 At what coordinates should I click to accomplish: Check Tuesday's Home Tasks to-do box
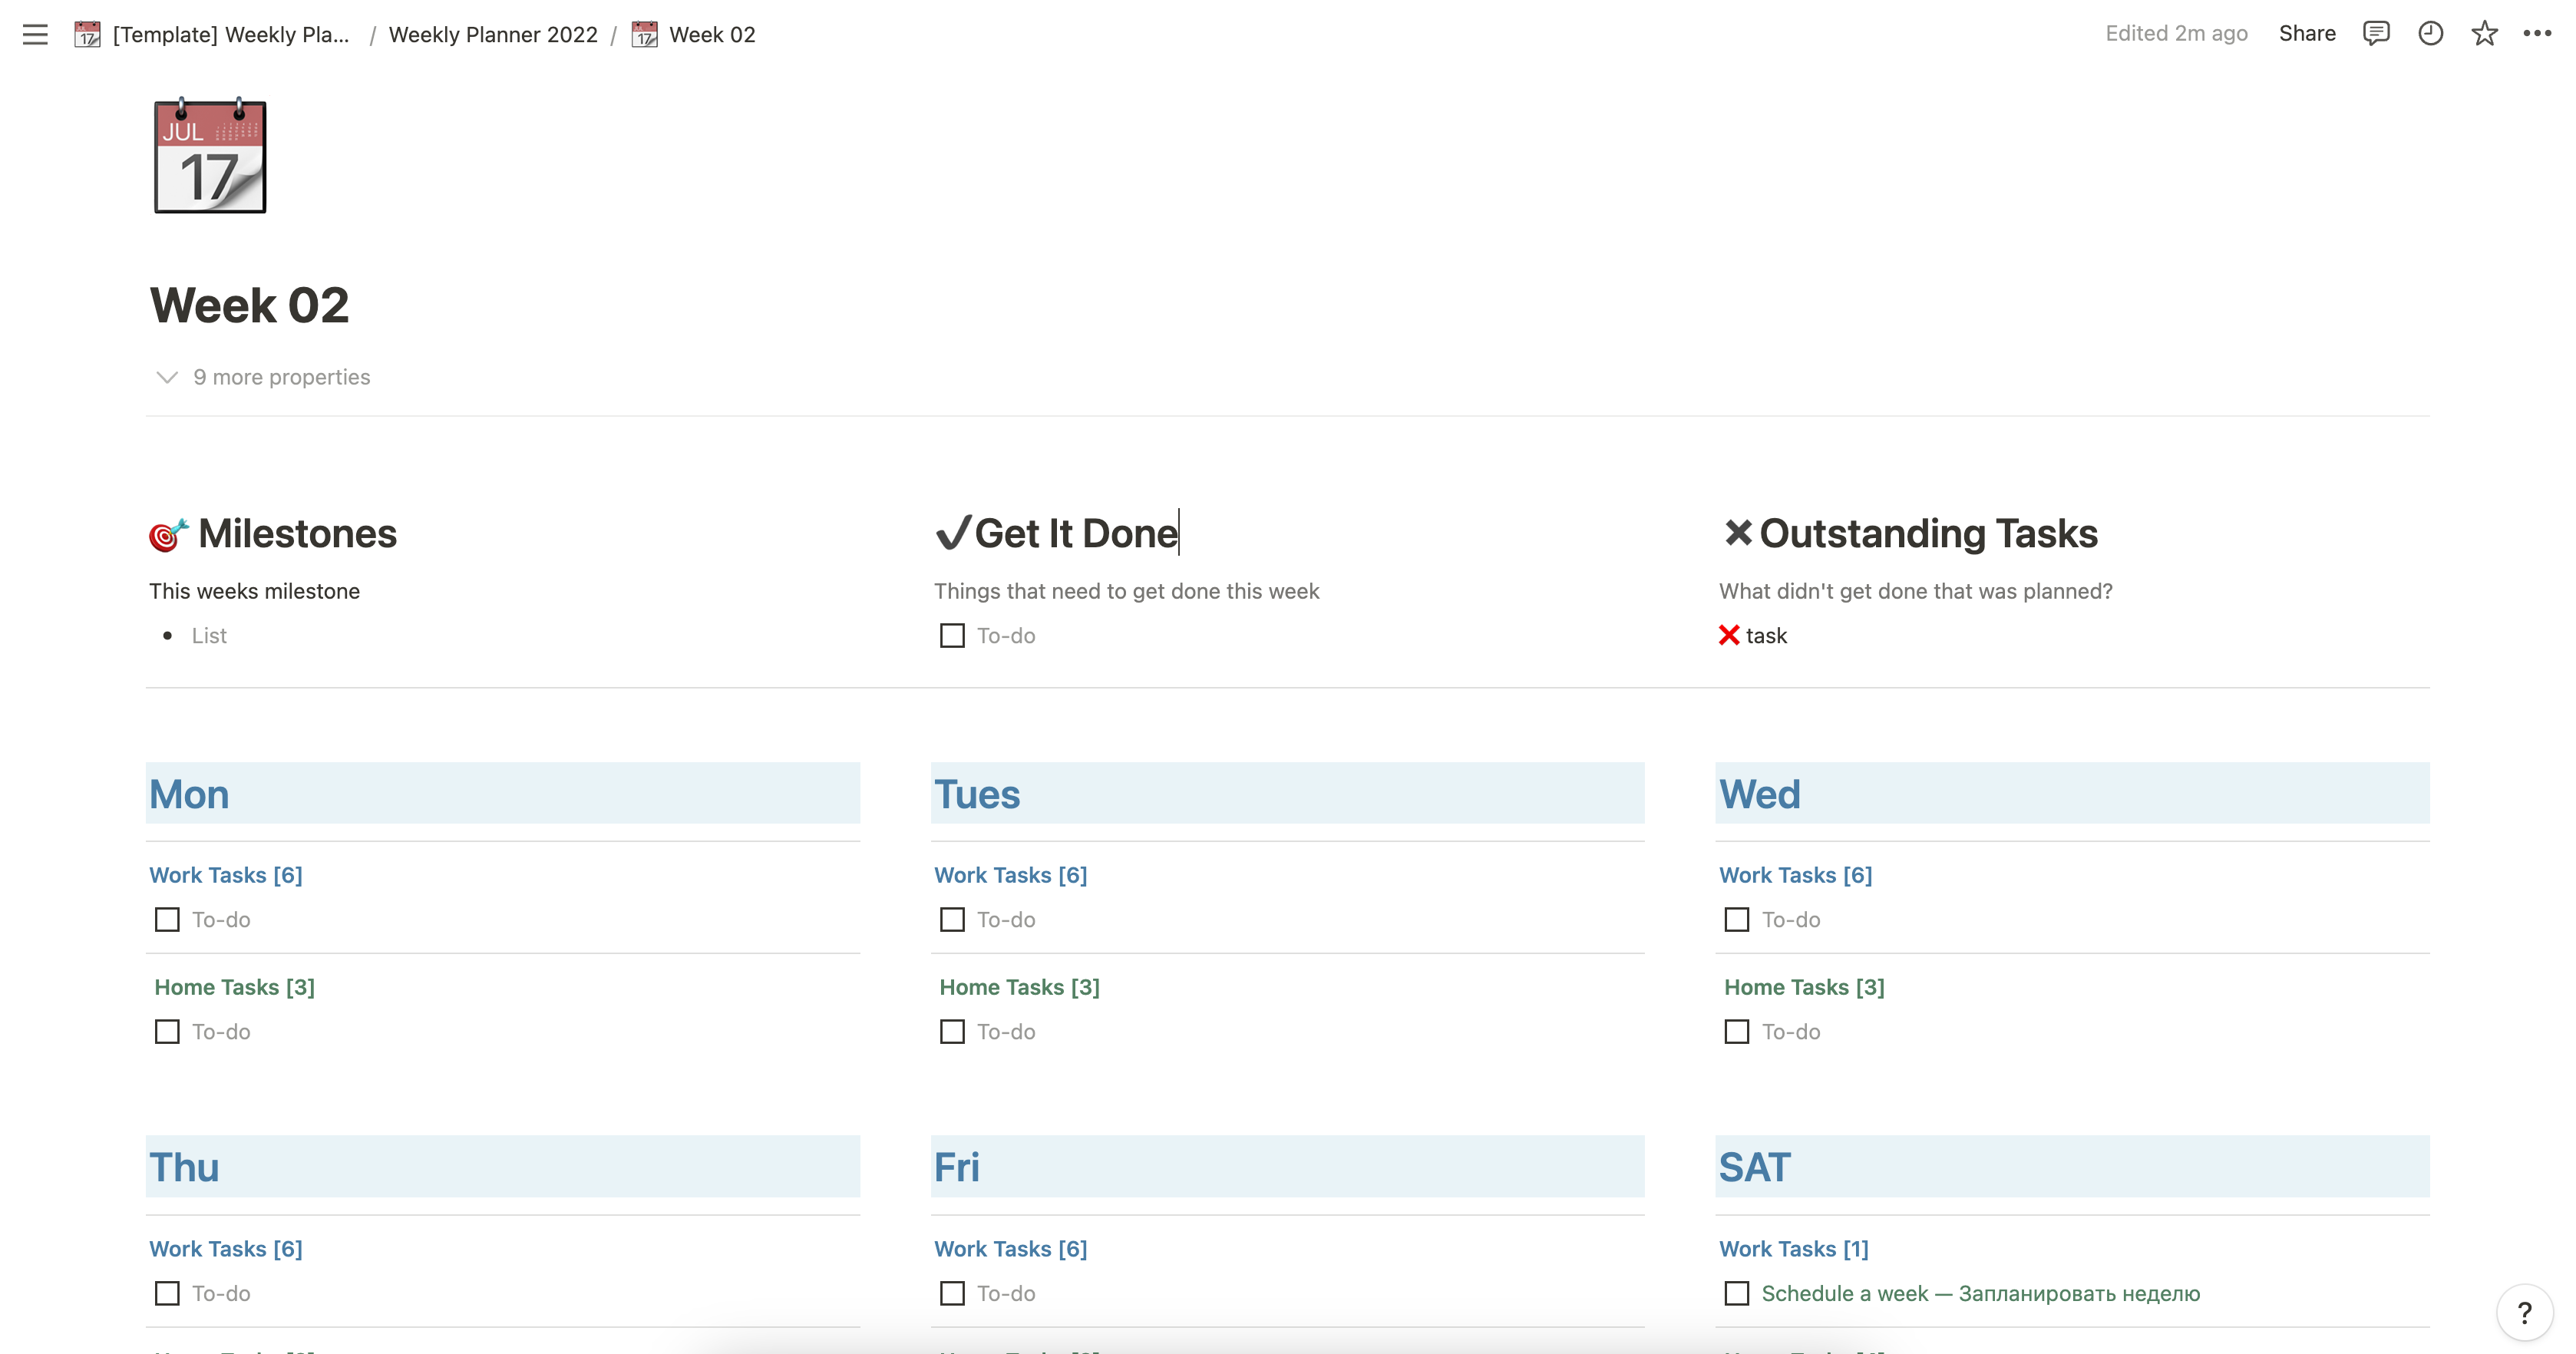tap(952, 1031)
